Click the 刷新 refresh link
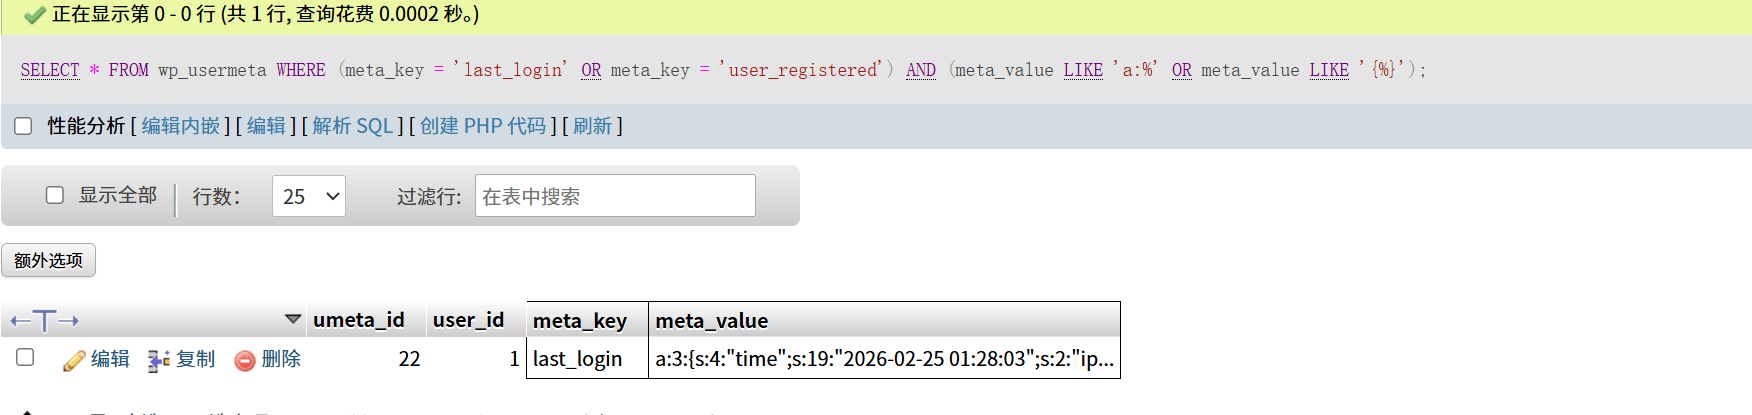Viewport: 1752px width, 415px height. pyautogui.click(x=592, y=126)
